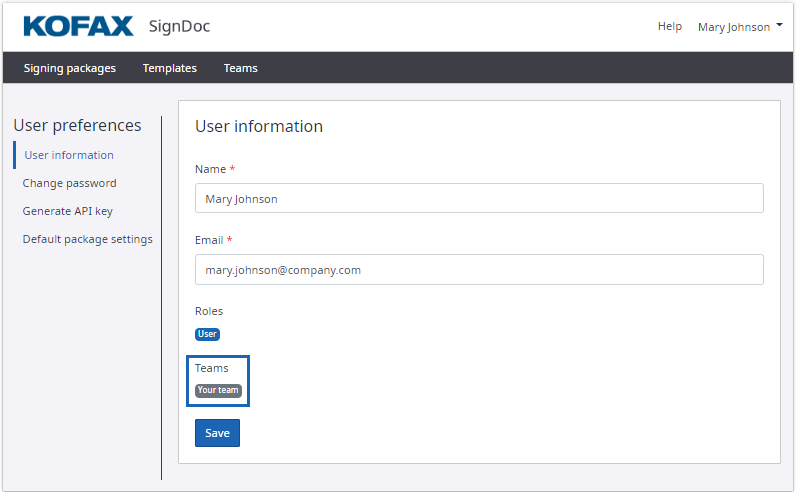Screen dimensions: 796x494
Task: Open the Help link
Action: point(669,27)
